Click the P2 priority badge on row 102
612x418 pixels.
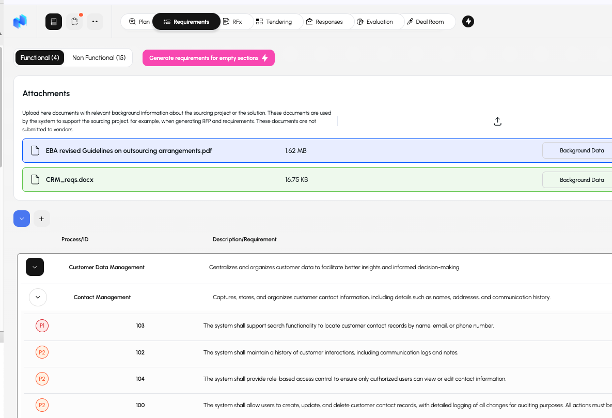point(42,352)
